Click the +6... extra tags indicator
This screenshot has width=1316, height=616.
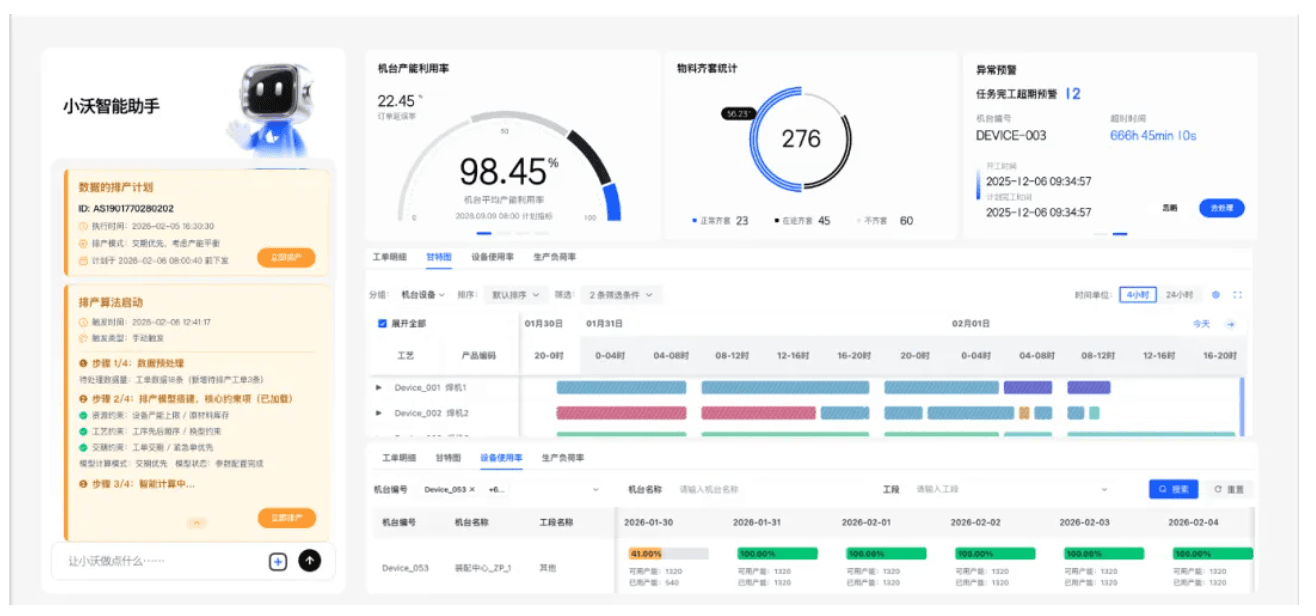[x=497, y=490]
